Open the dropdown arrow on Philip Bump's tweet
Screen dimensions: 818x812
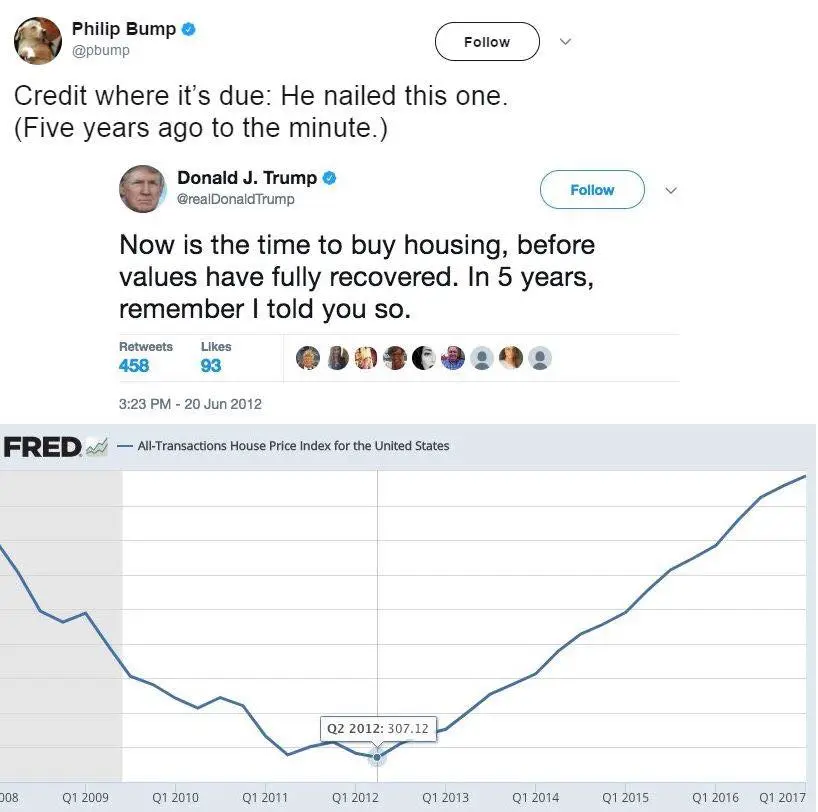pos(565,43)
